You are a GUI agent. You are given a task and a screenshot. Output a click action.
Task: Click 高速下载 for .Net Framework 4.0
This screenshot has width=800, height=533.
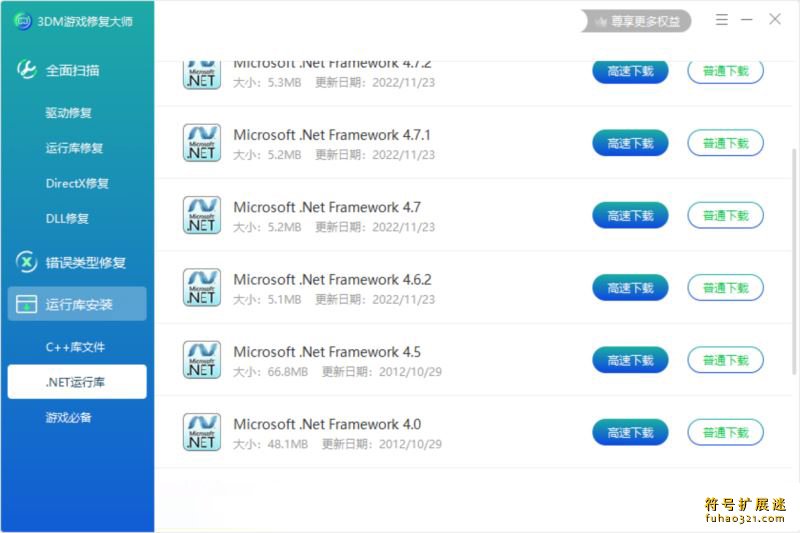(630, 433)
